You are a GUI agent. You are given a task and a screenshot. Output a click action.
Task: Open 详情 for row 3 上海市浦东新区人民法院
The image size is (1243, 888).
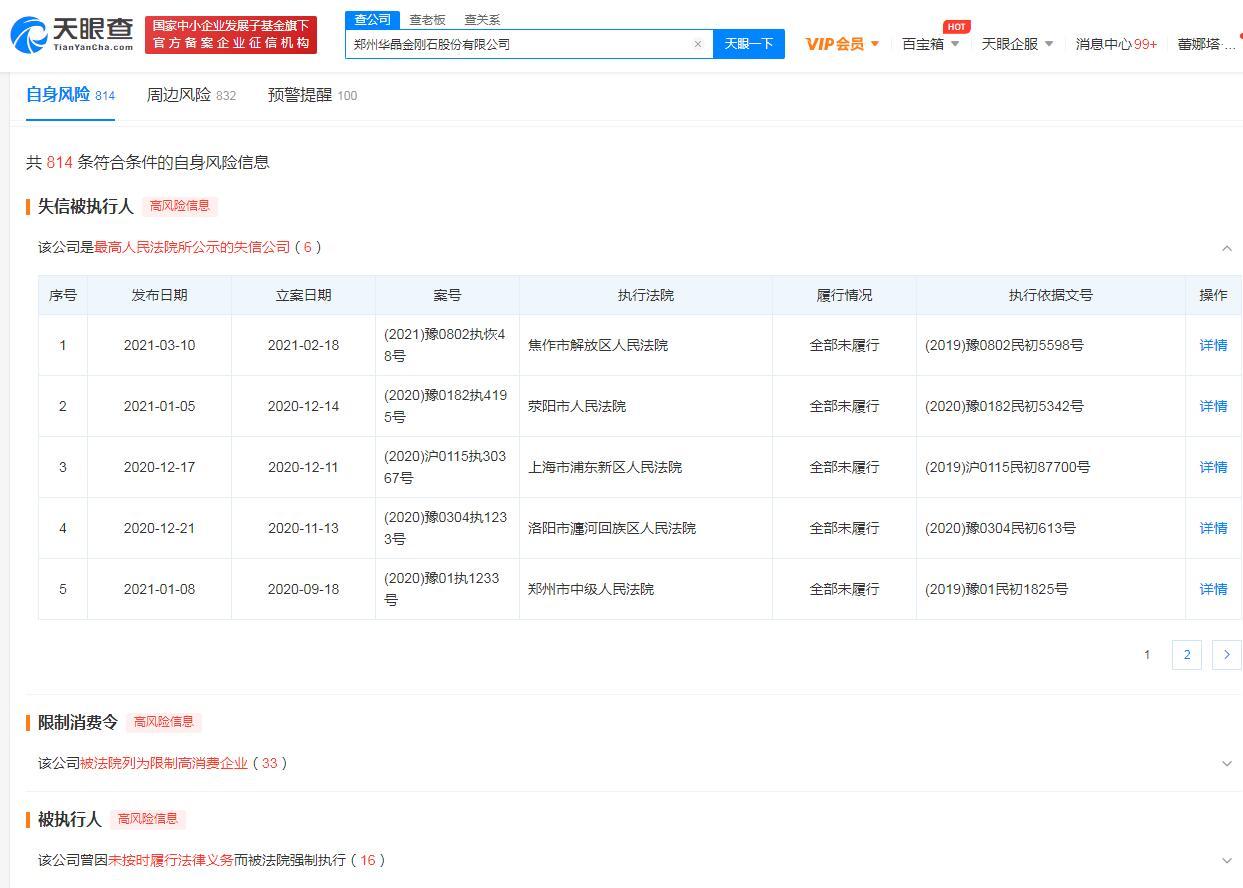coord(1213,467)
